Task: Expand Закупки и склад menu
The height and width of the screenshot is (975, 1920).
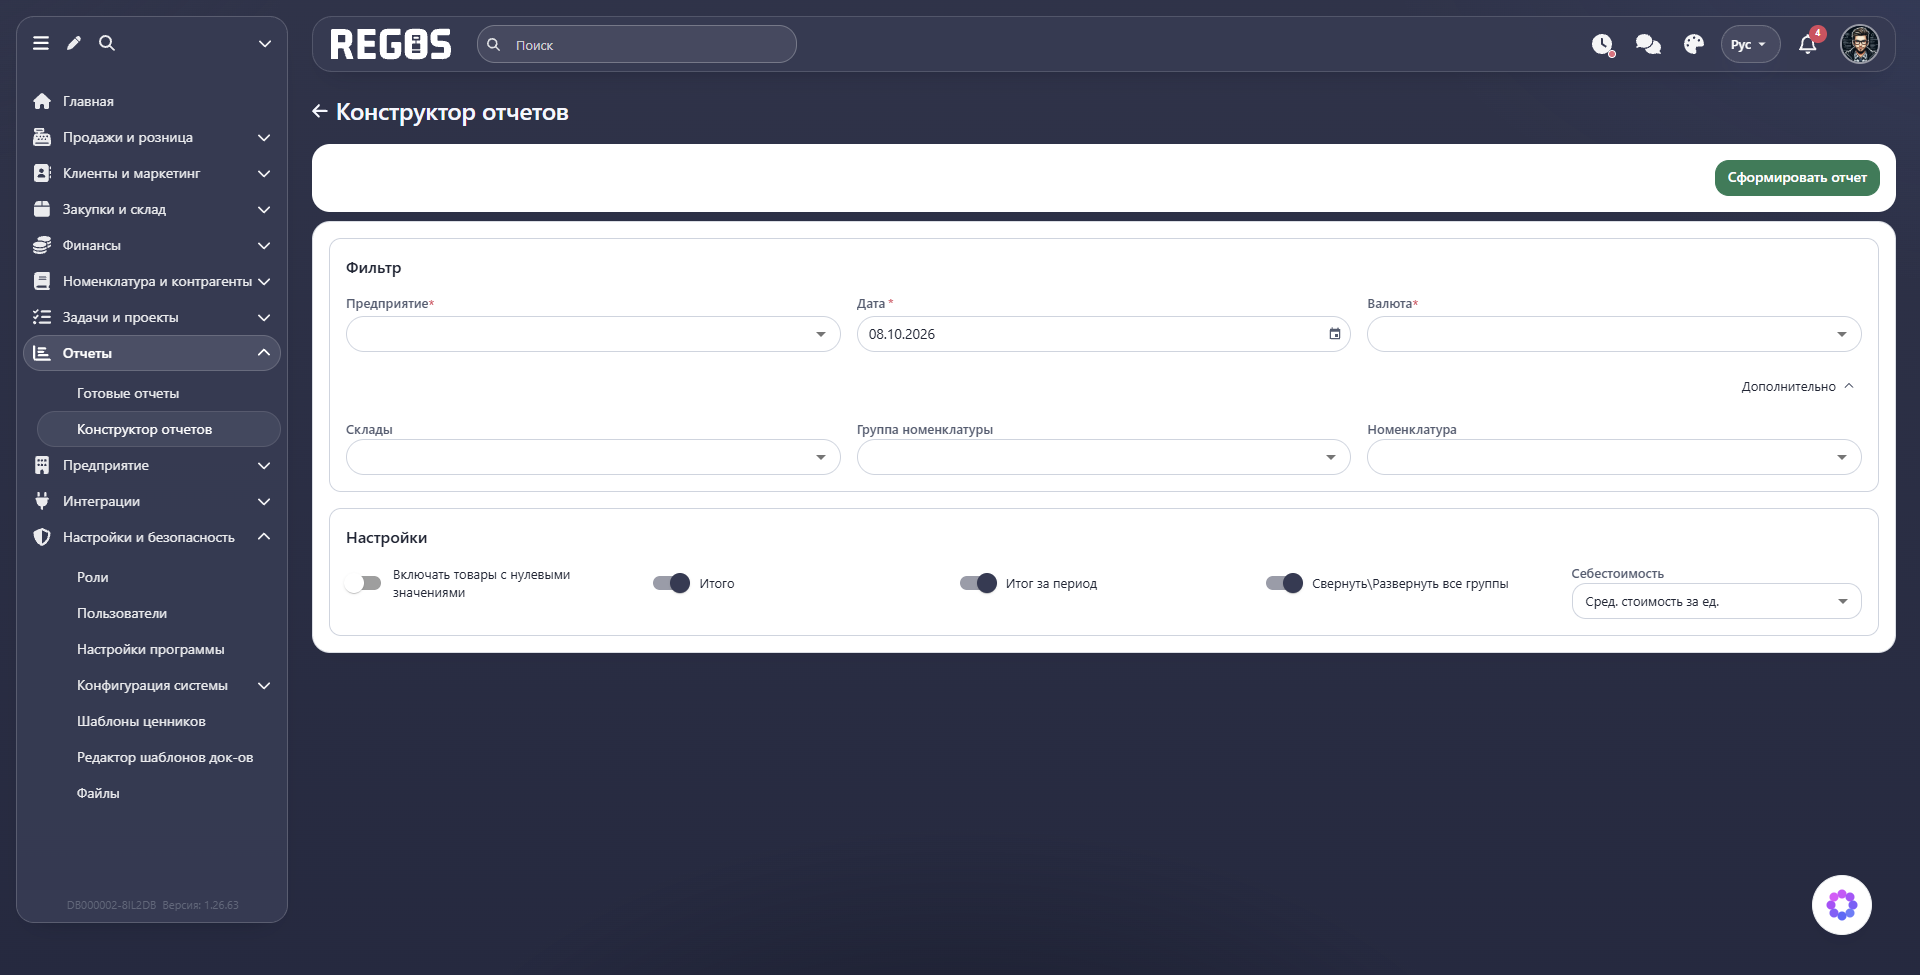Action: coord(152,209)
